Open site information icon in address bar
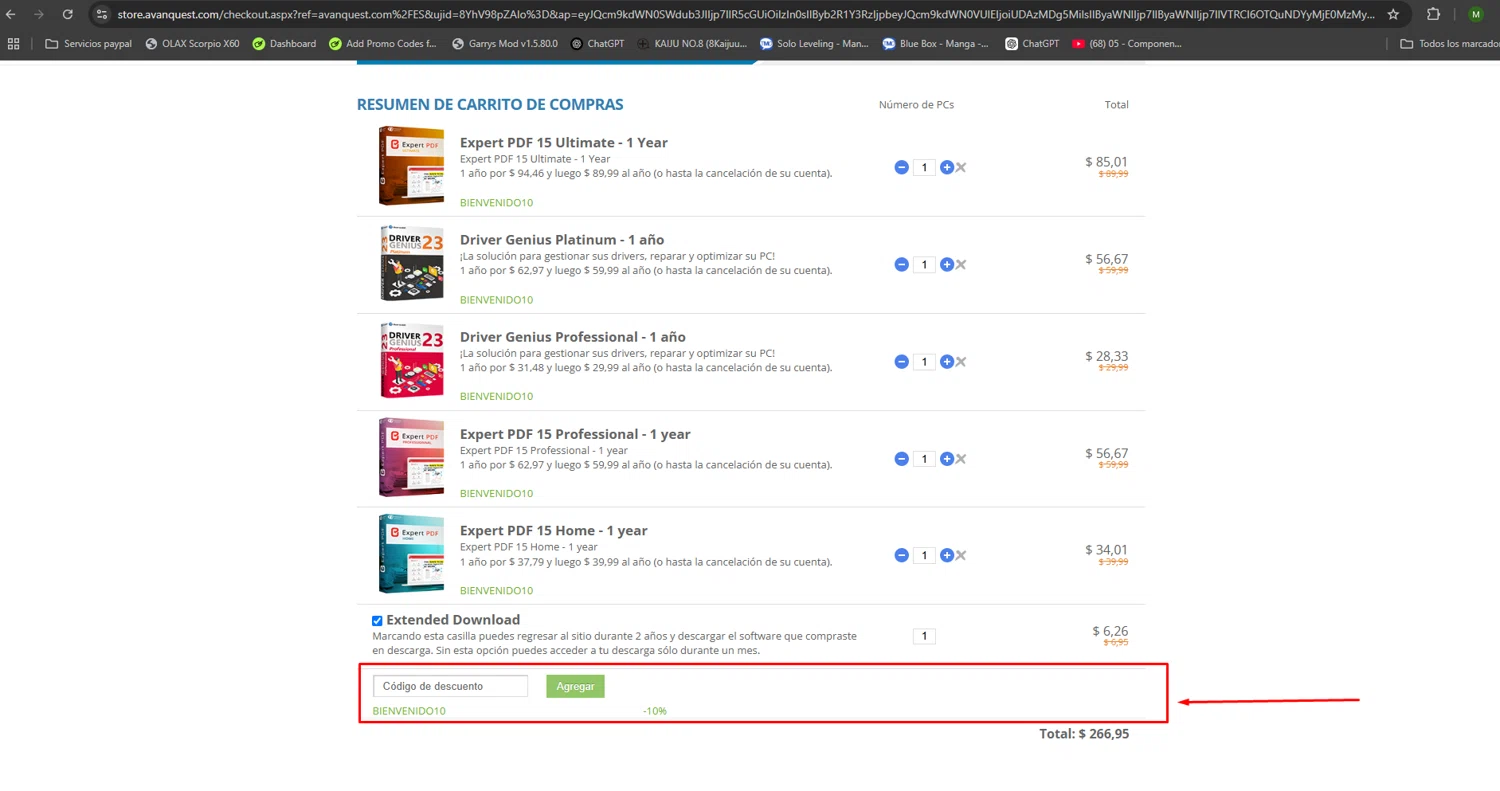 click(101, 14)
